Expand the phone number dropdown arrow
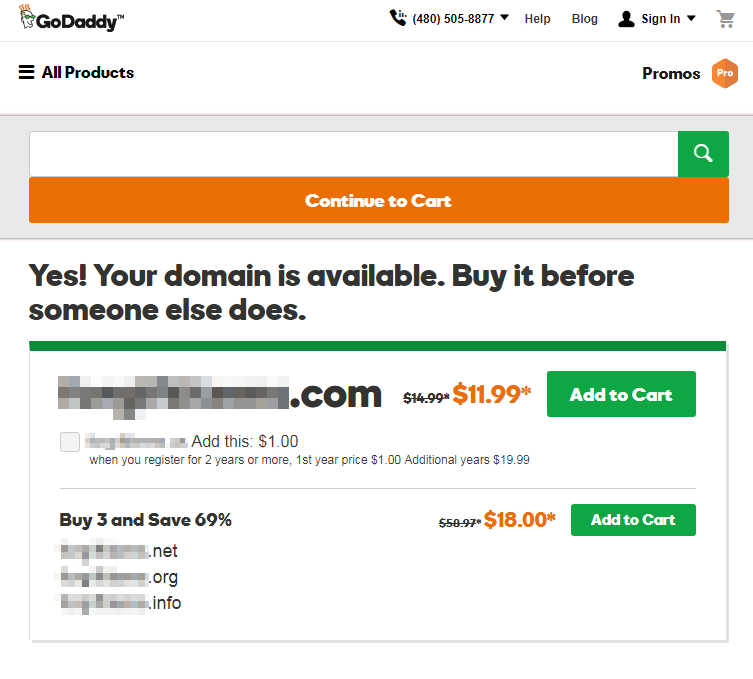 click(504, 18)
